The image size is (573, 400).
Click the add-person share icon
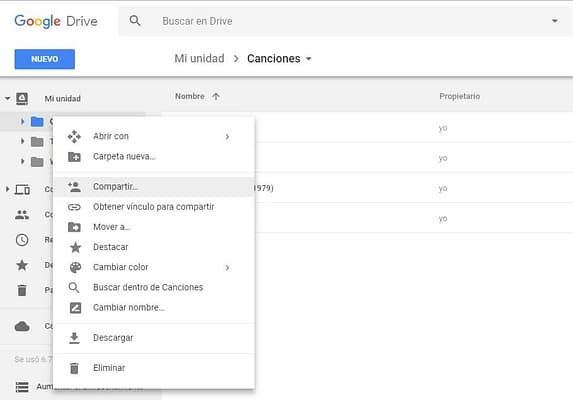pos(74,187)
